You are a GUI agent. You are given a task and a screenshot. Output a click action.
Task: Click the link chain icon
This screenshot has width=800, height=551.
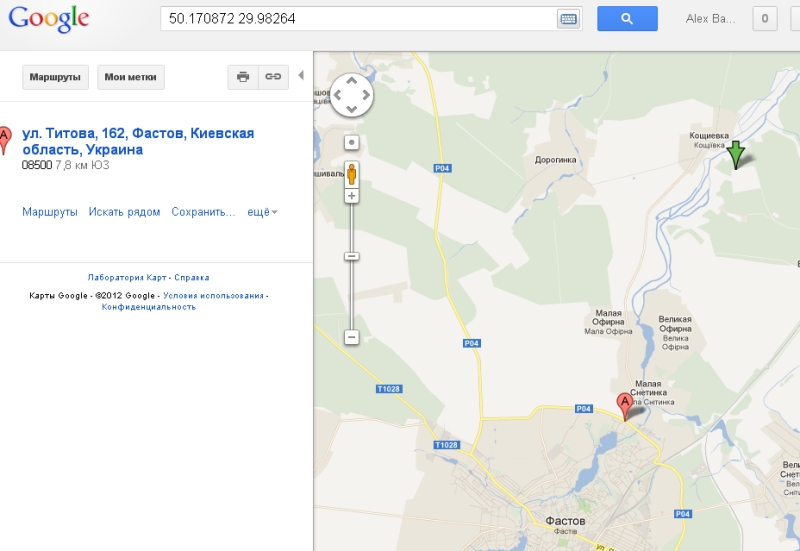coord(273,77)
